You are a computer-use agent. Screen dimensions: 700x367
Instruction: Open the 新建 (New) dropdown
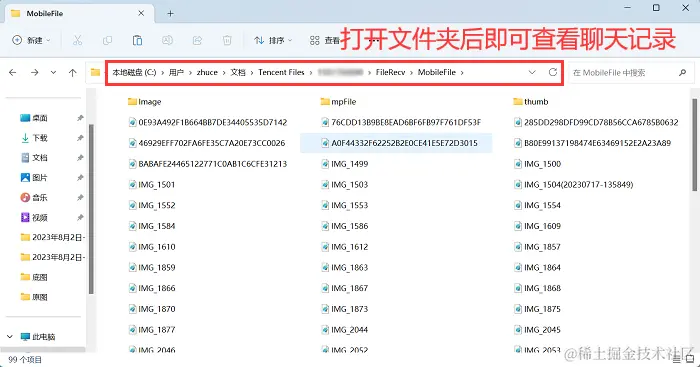(x=31, y=41)
